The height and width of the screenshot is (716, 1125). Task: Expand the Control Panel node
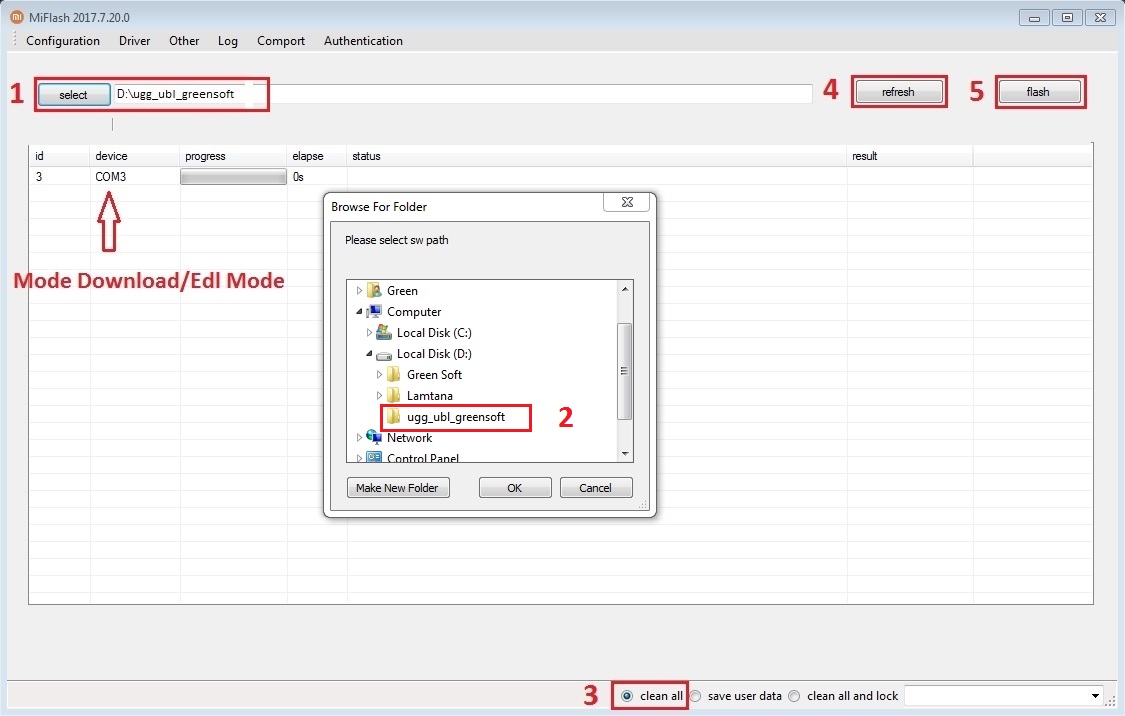[359, 458]
